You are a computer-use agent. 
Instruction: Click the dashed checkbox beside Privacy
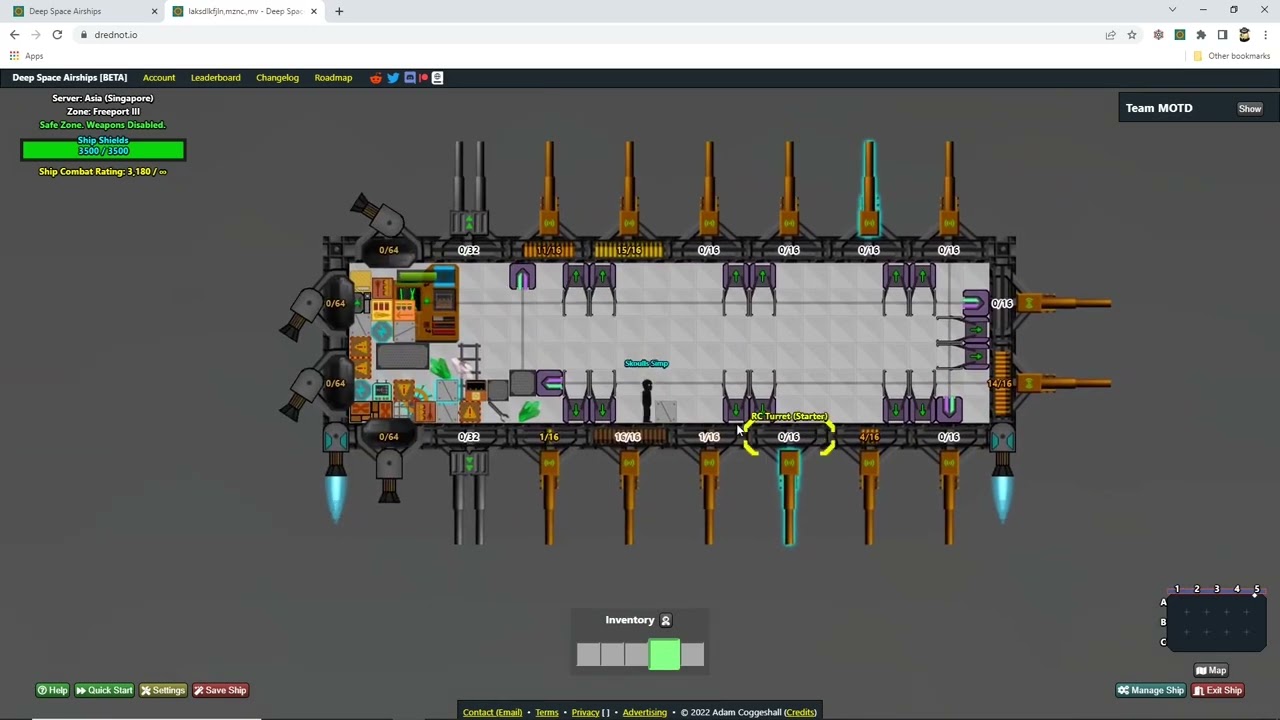605,712
